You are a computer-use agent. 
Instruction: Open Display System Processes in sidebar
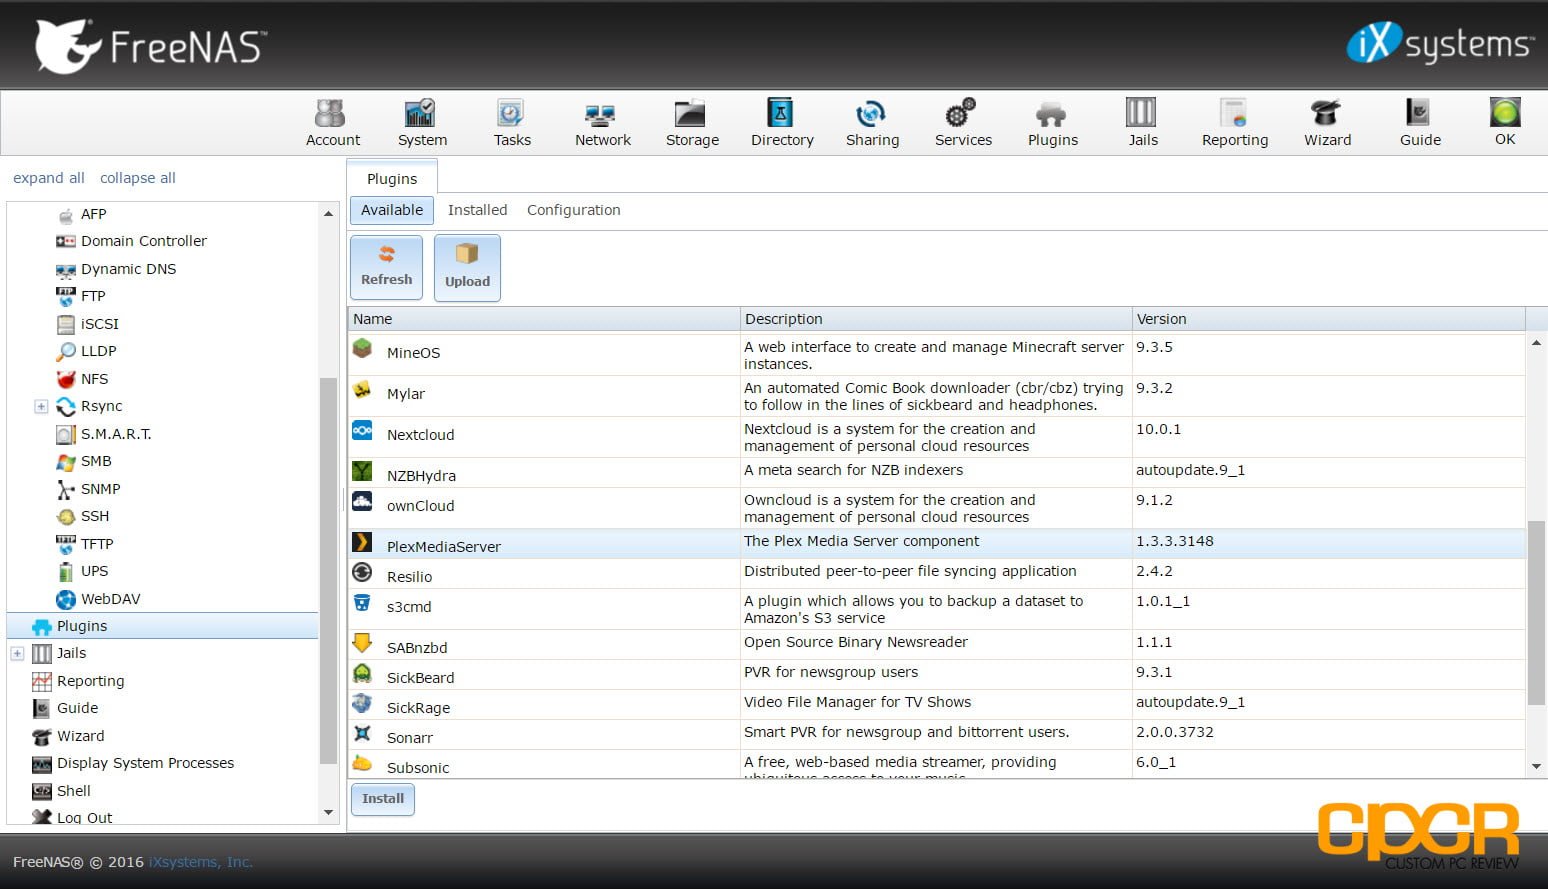(x=145, y=763)
